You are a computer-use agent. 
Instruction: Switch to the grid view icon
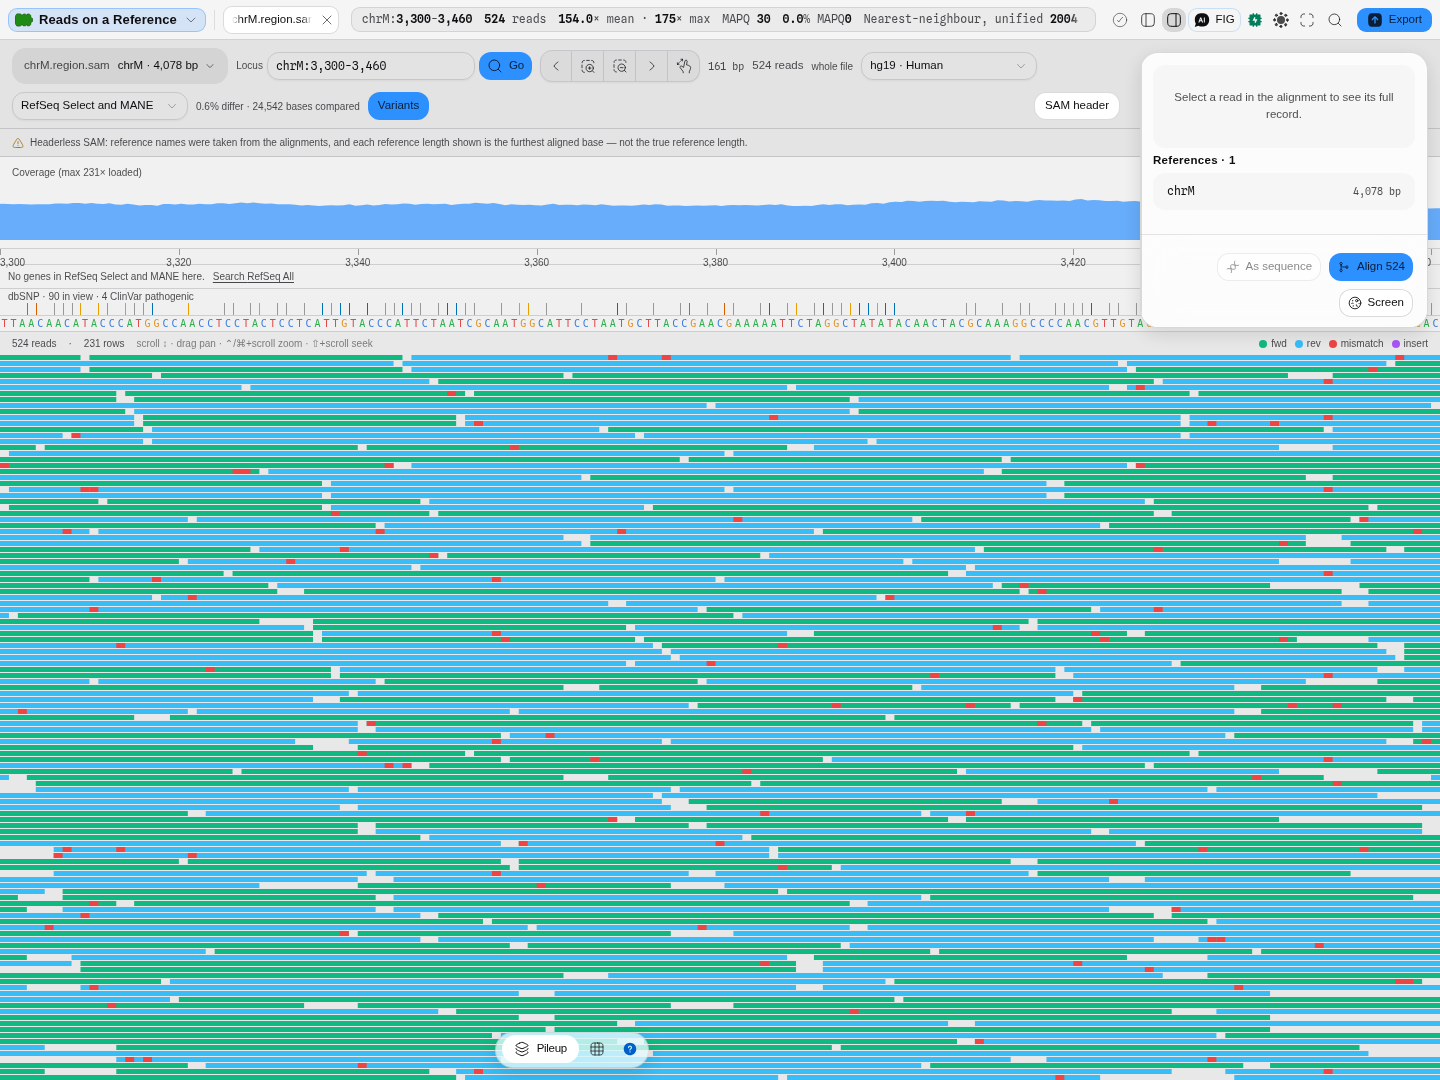pyautogui.click(x=597, y=1049)
